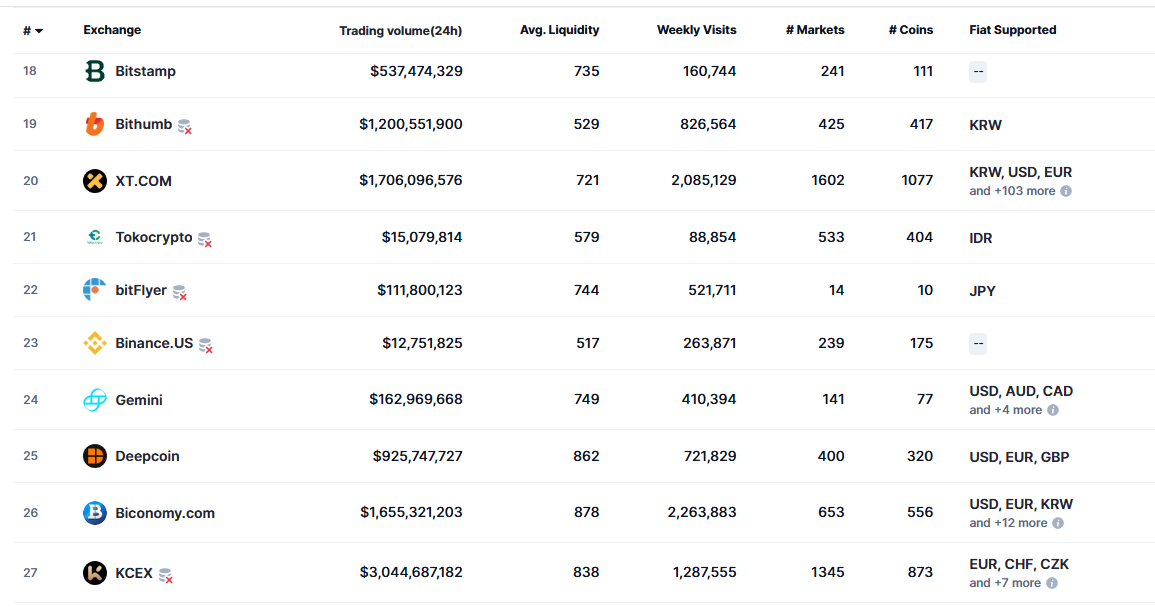
Task: Click the Gemini logo icon
Action: tap(95, 400)
